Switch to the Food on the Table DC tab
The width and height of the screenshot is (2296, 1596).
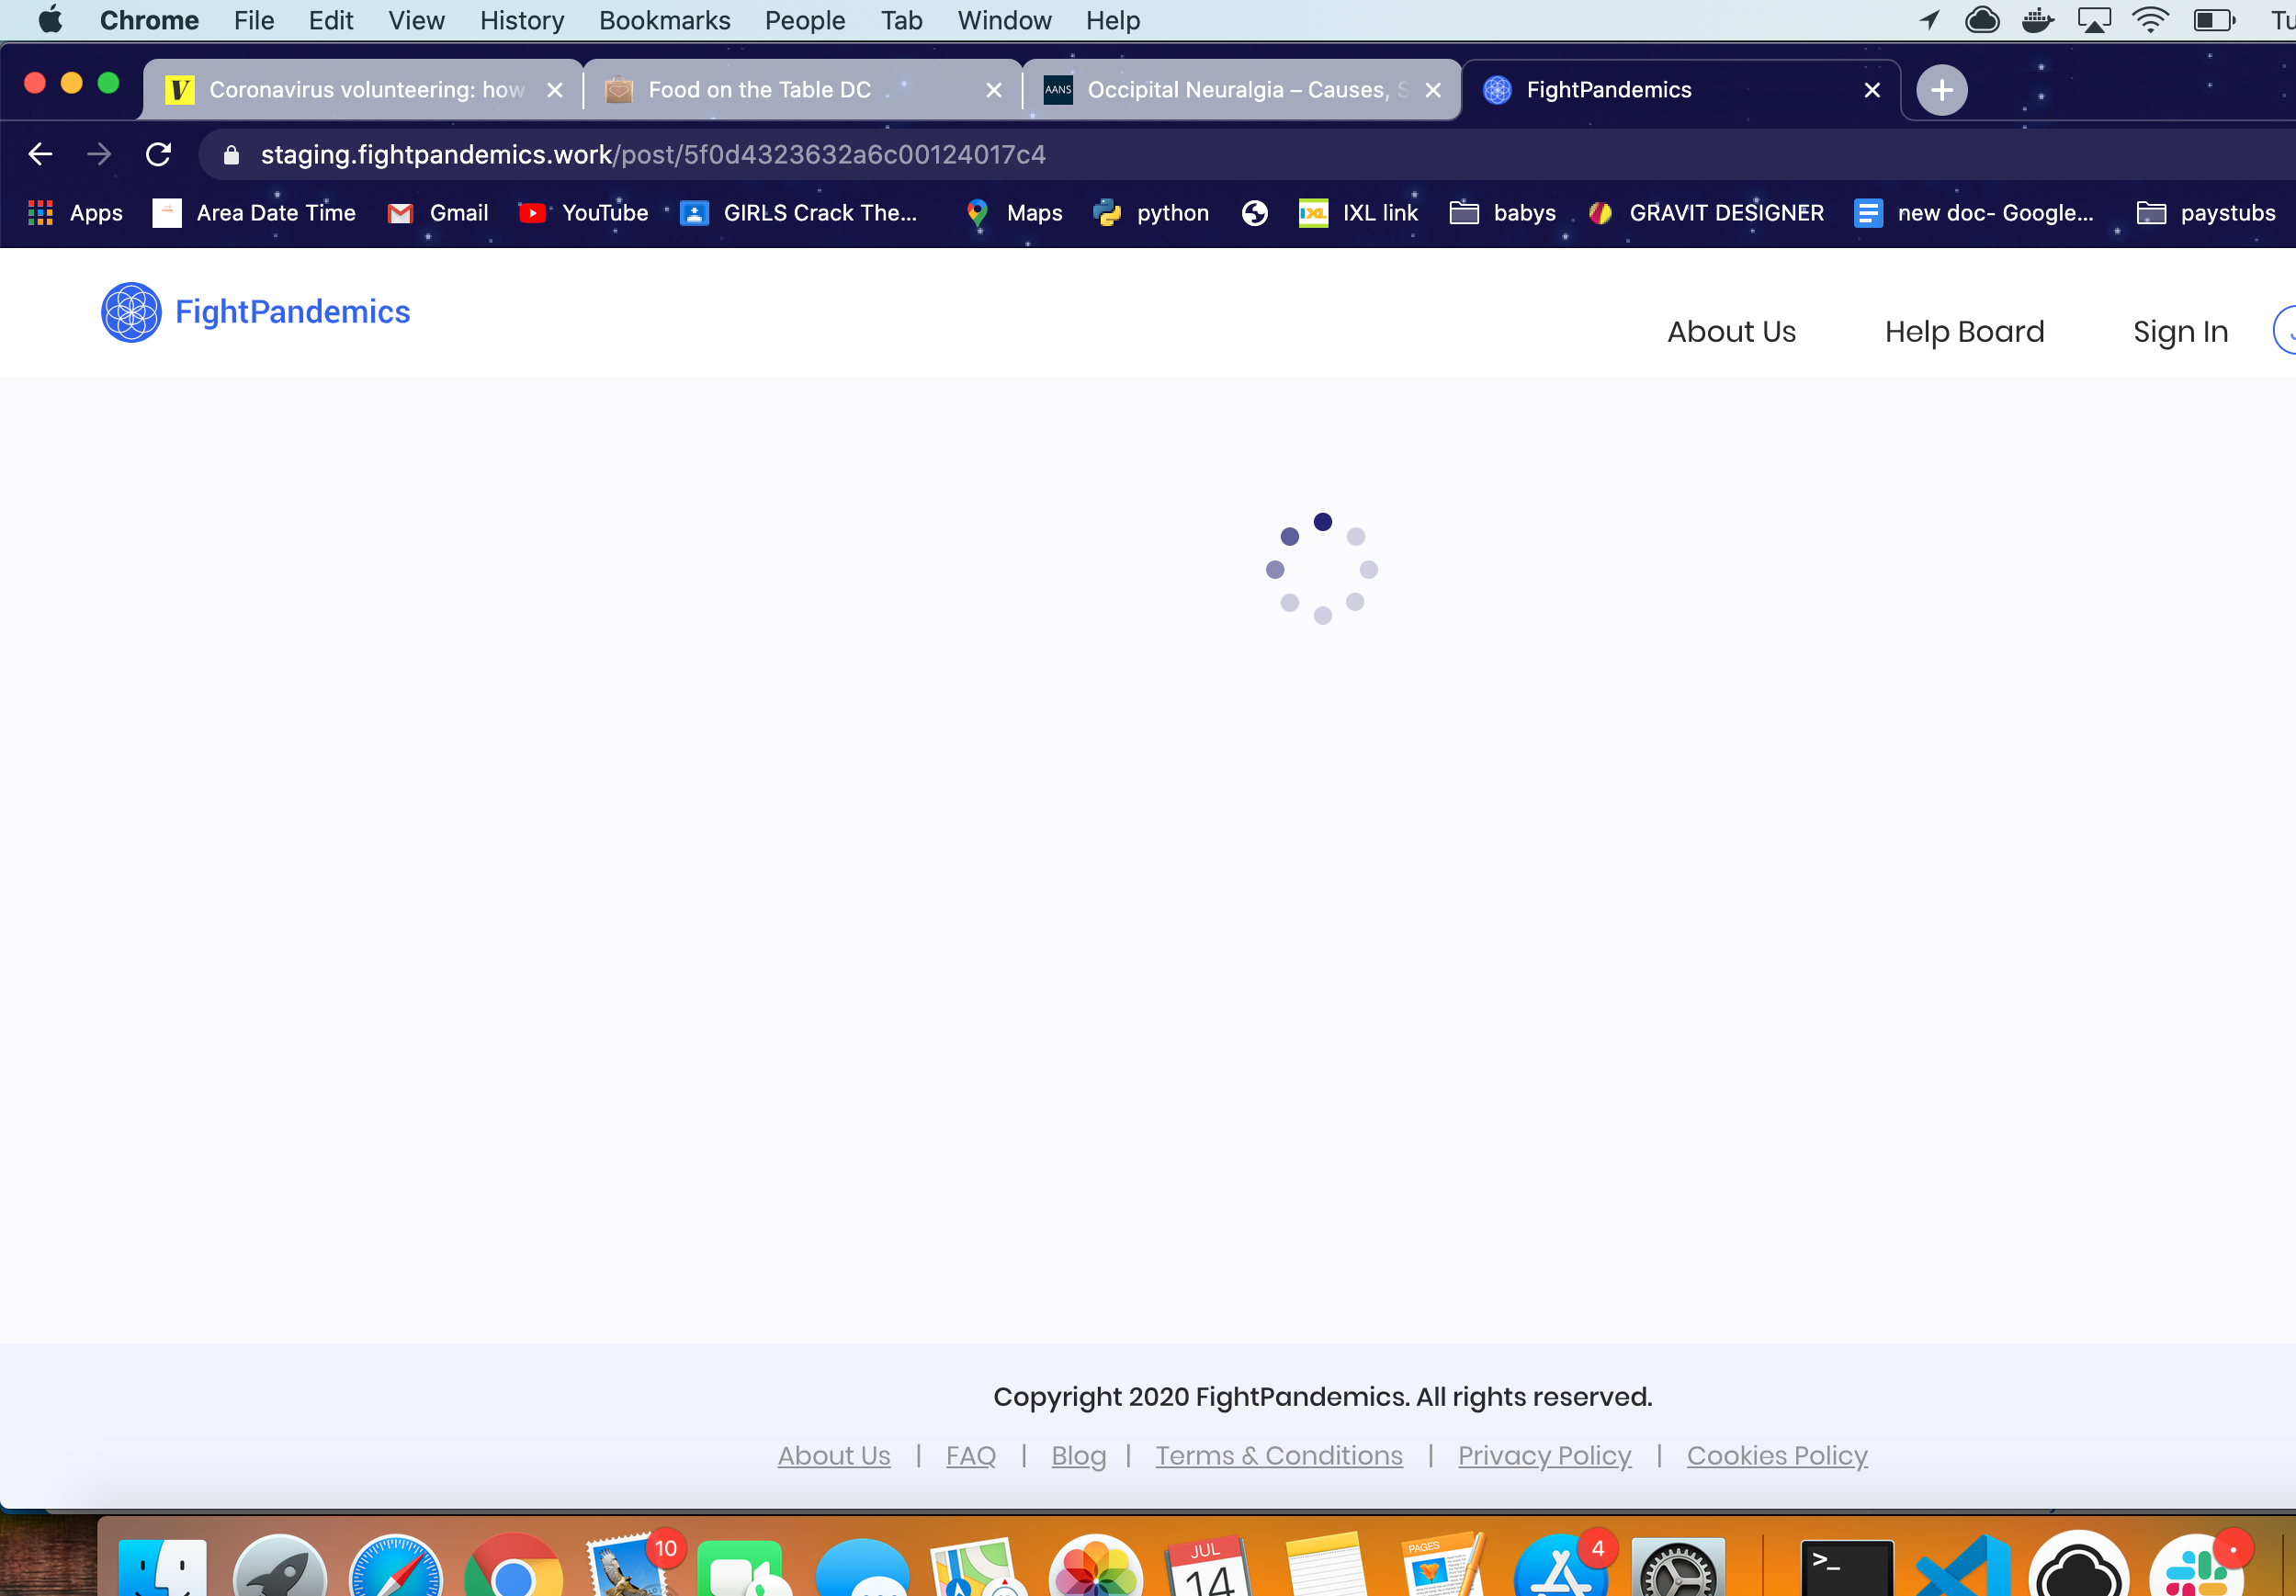tap(802, 90)
